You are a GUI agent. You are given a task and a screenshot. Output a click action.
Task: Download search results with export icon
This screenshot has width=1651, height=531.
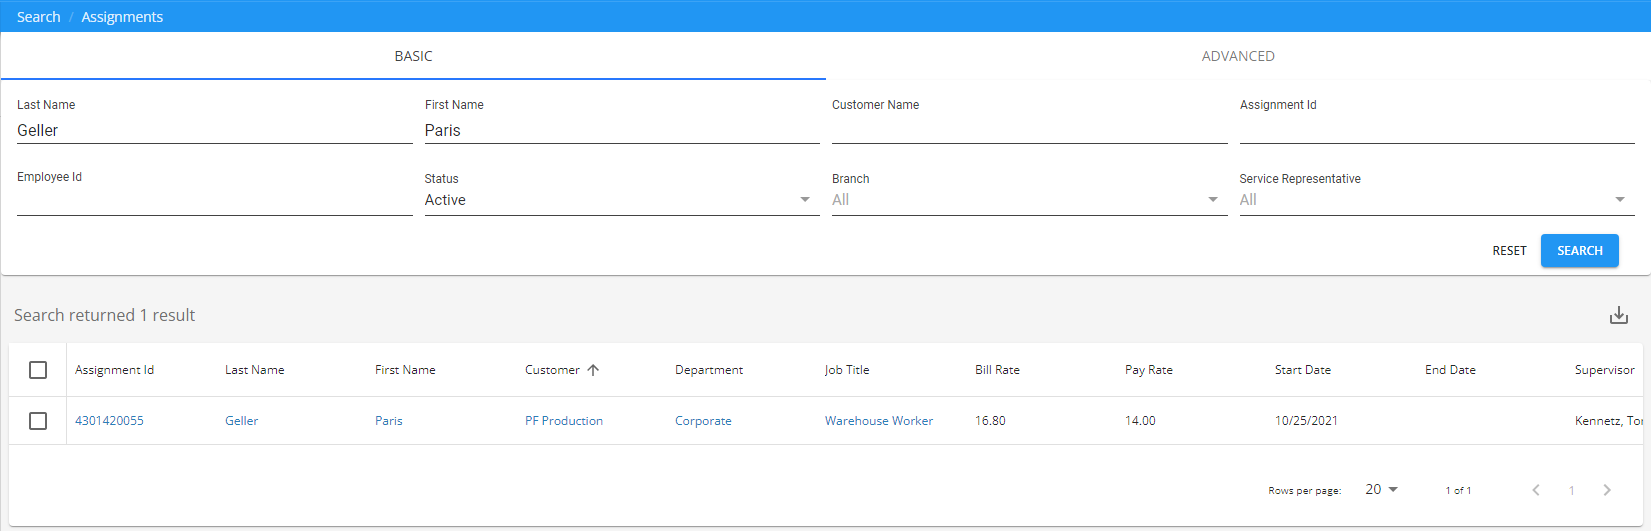pyautogui.click(x=1618, y=316)
